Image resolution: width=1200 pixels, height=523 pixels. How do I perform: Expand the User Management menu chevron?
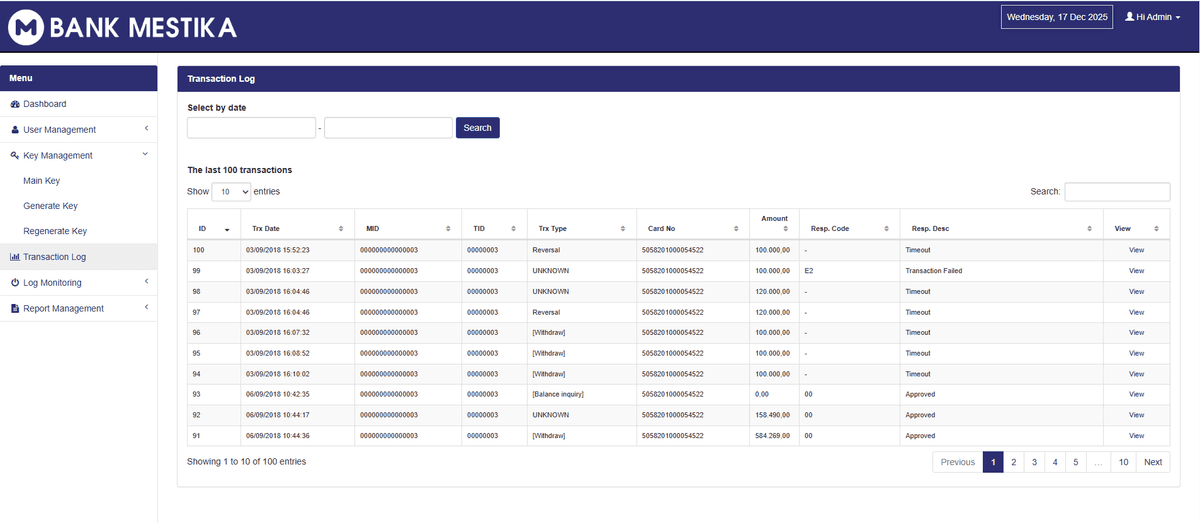tap(146, 129)
